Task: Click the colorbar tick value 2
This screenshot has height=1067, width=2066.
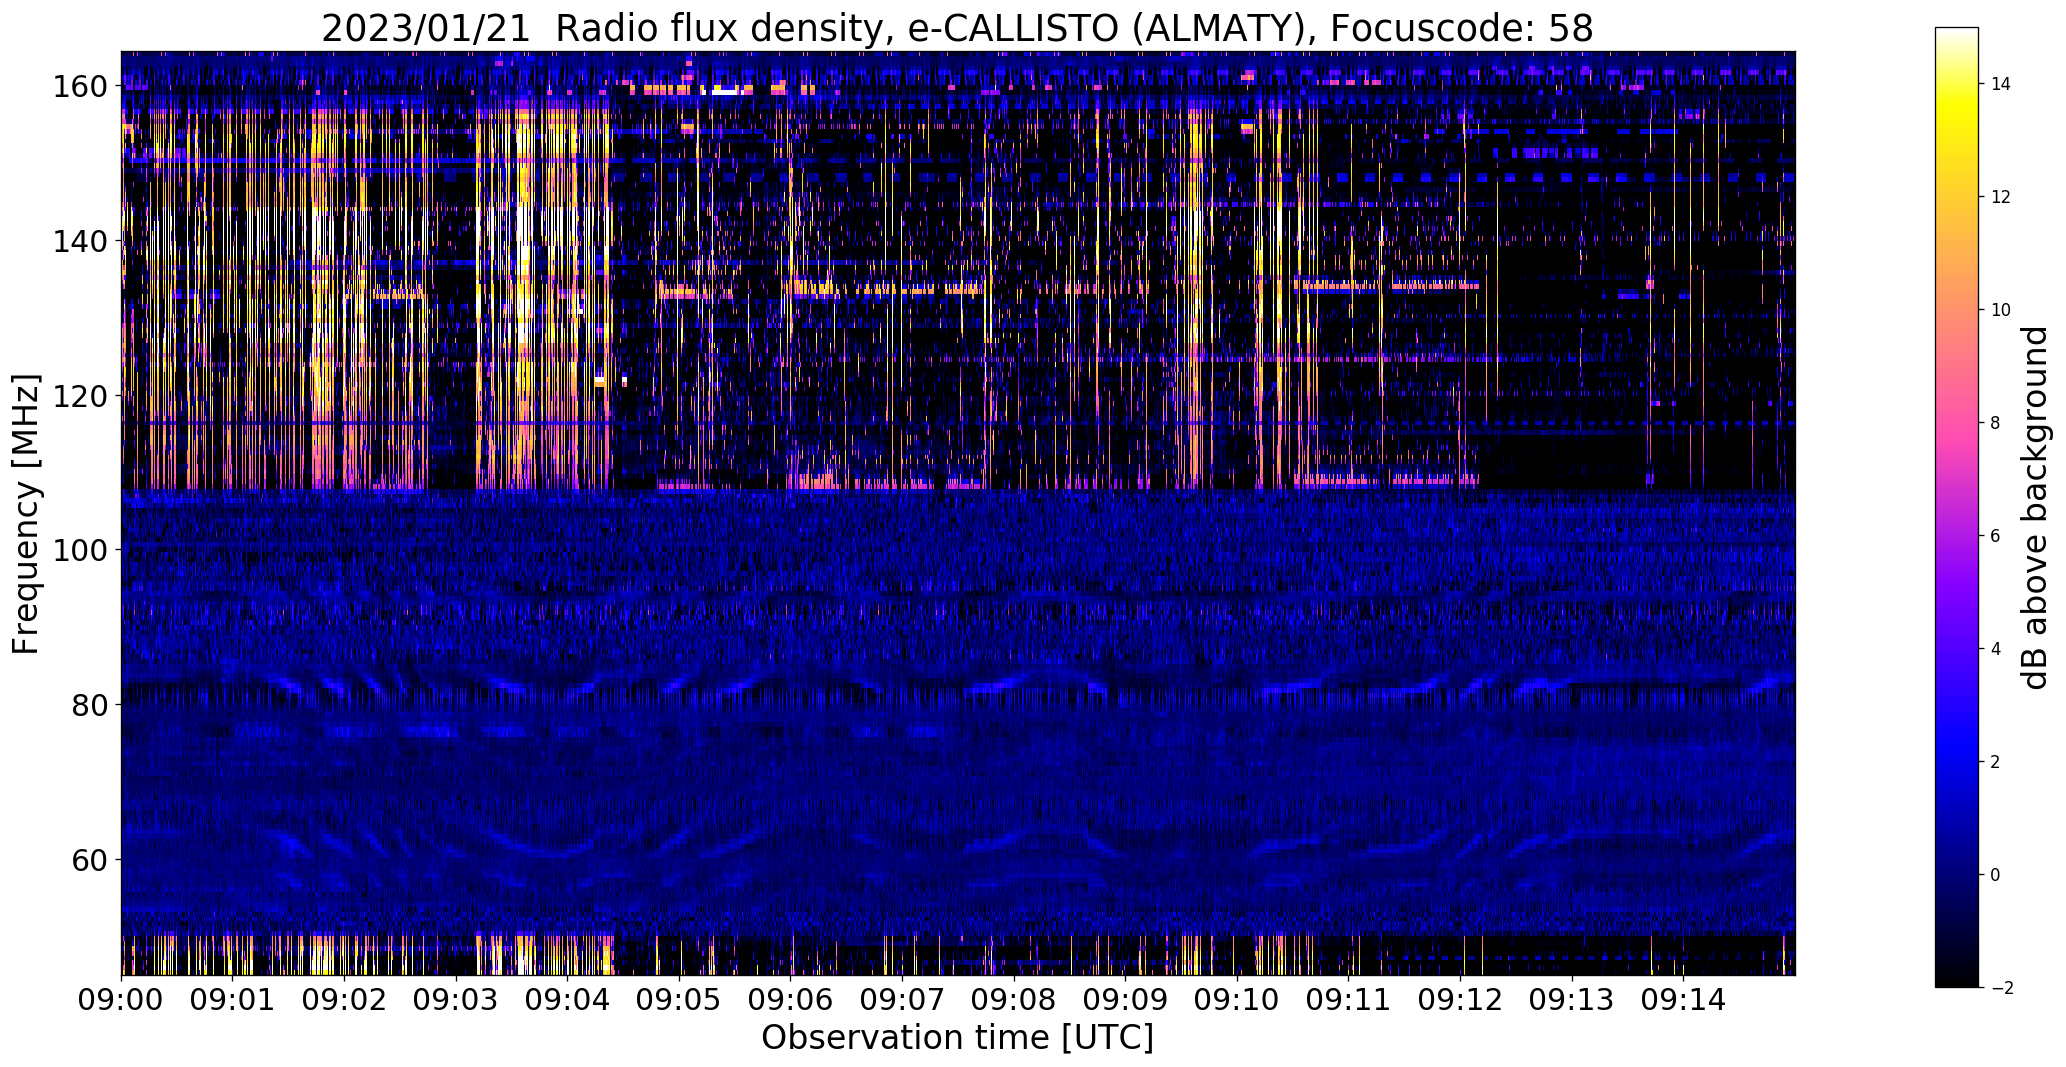Action: pos(1996,762)
